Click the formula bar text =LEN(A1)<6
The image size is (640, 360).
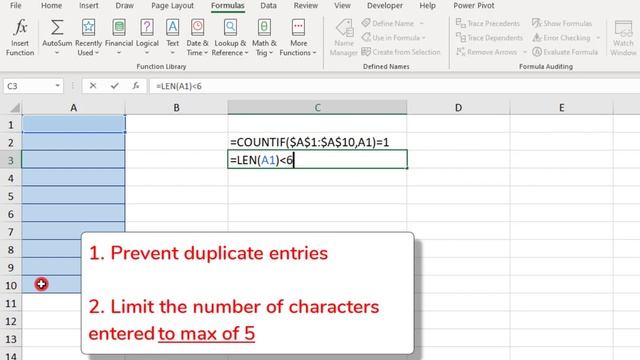tap(179, 86)
